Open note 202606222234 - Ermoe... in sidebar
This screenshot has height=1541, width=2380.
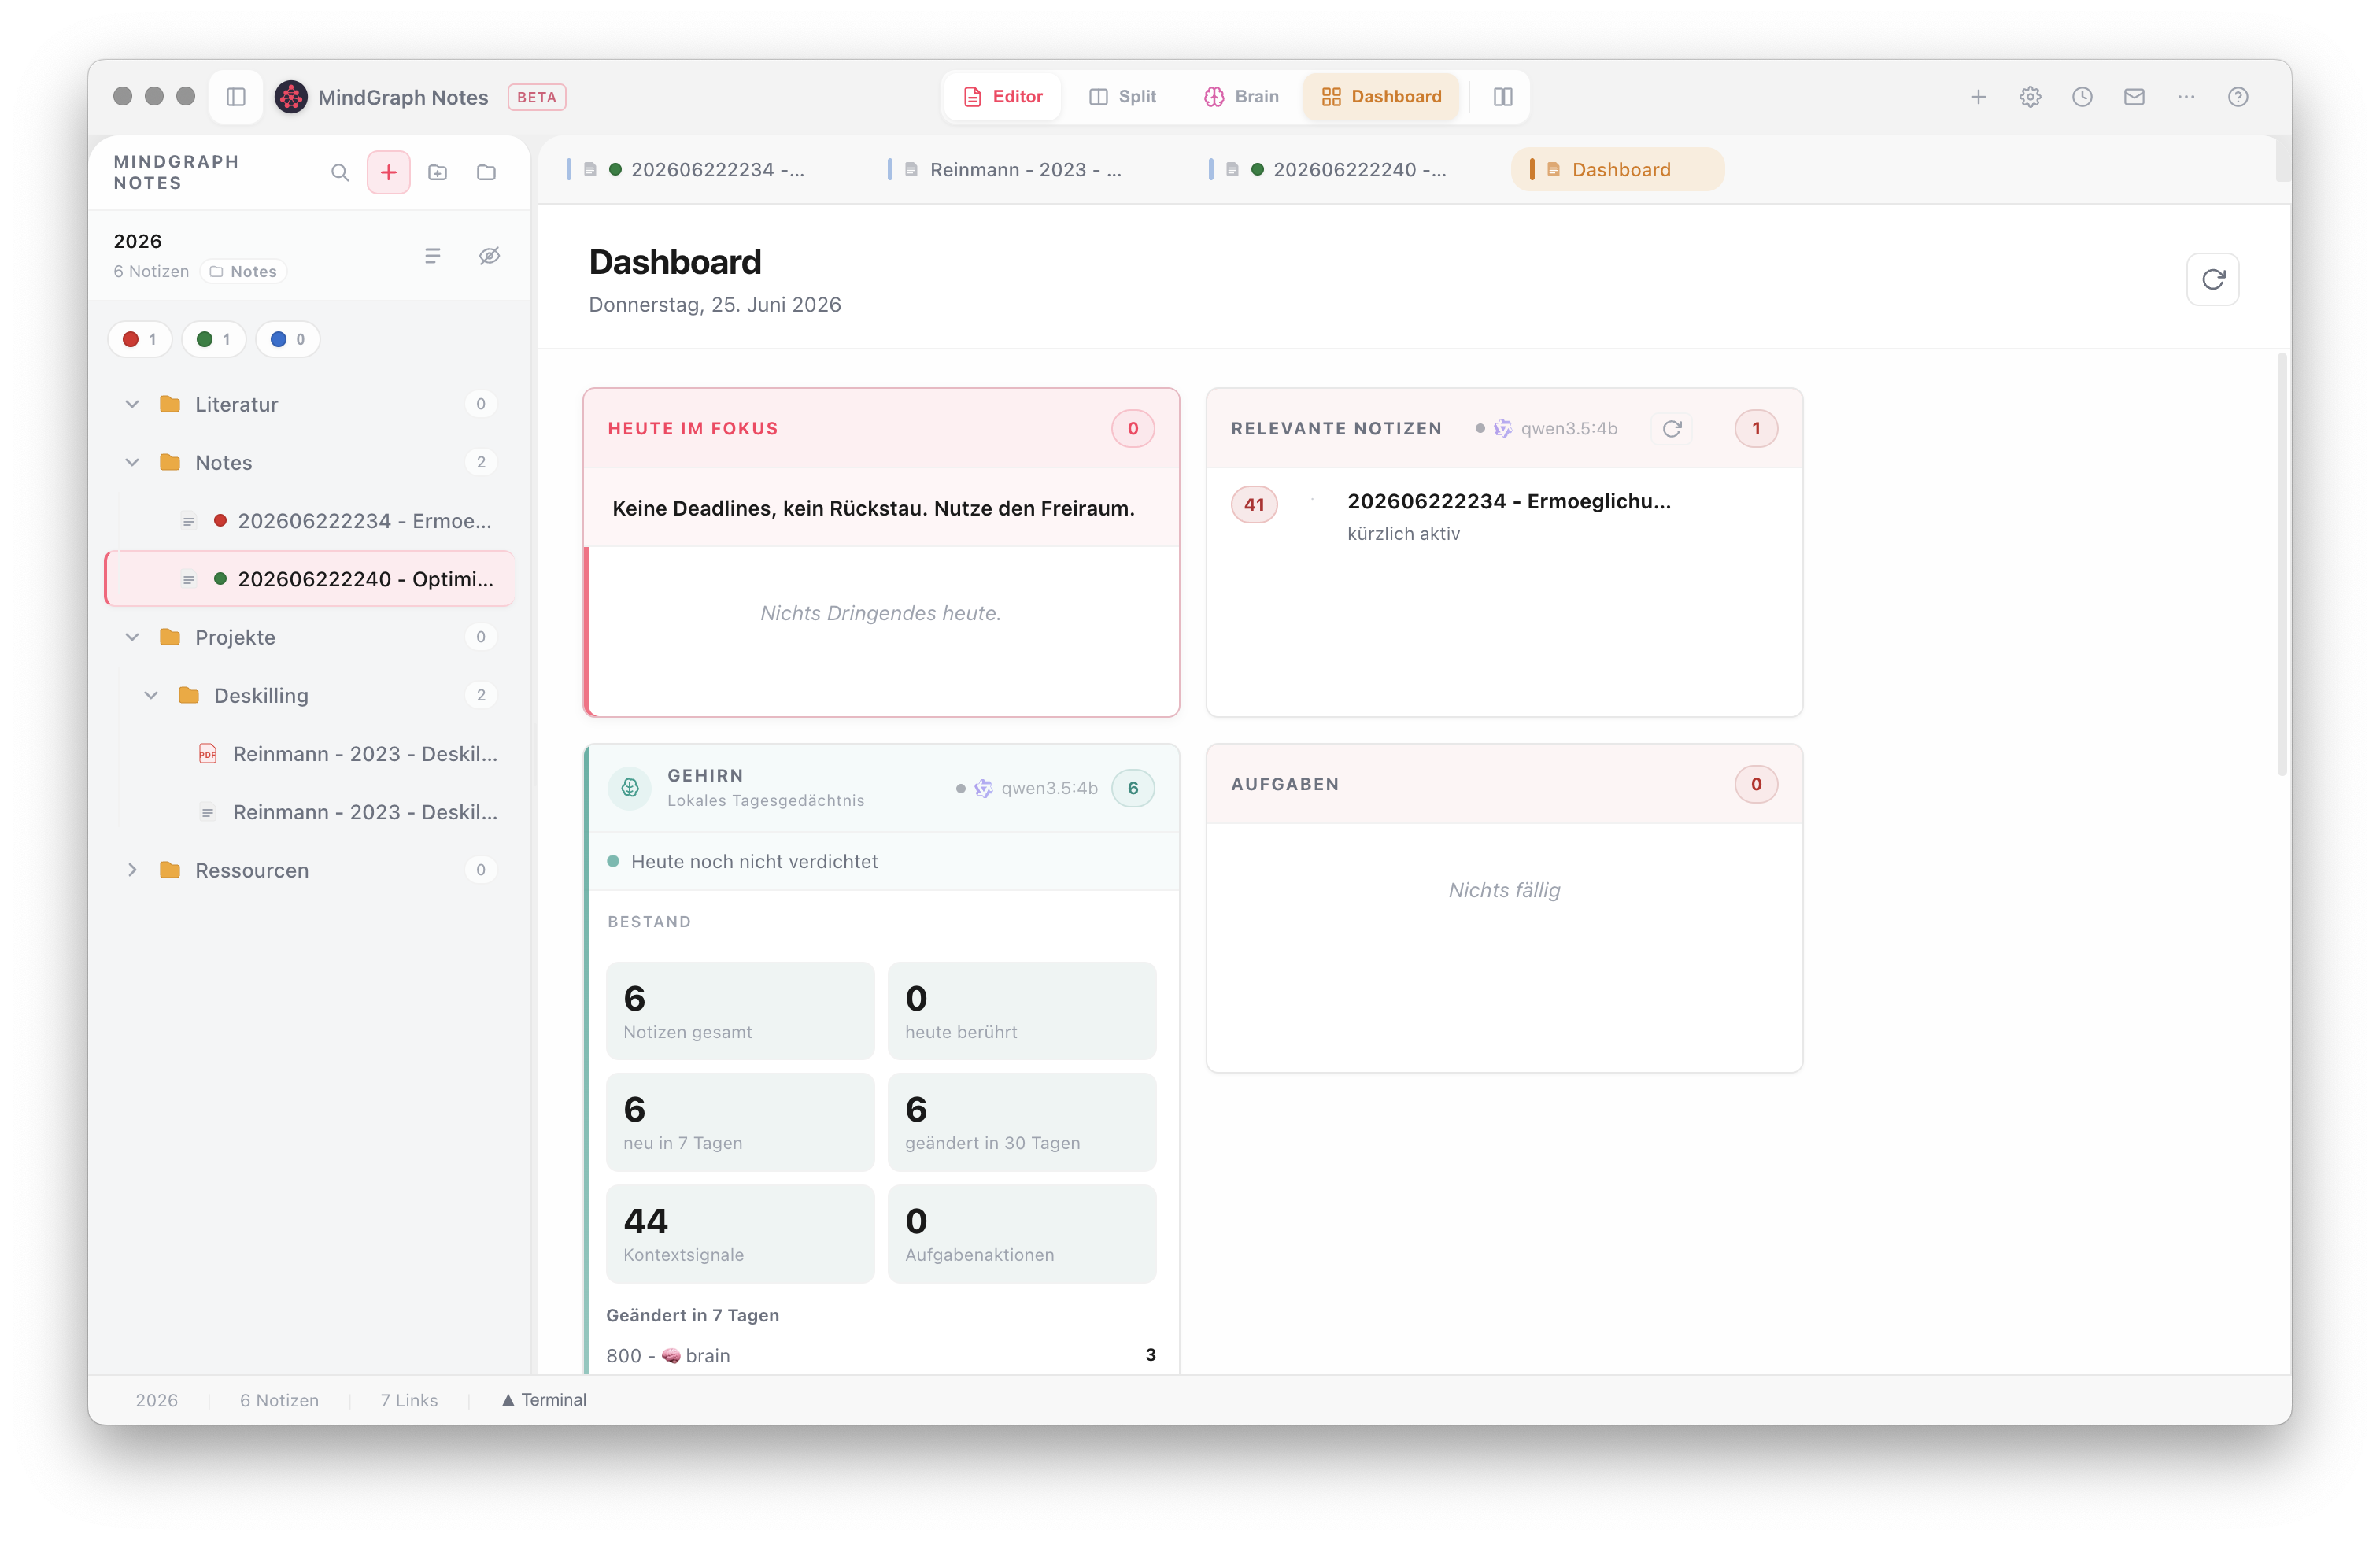[x=310, y=521]
